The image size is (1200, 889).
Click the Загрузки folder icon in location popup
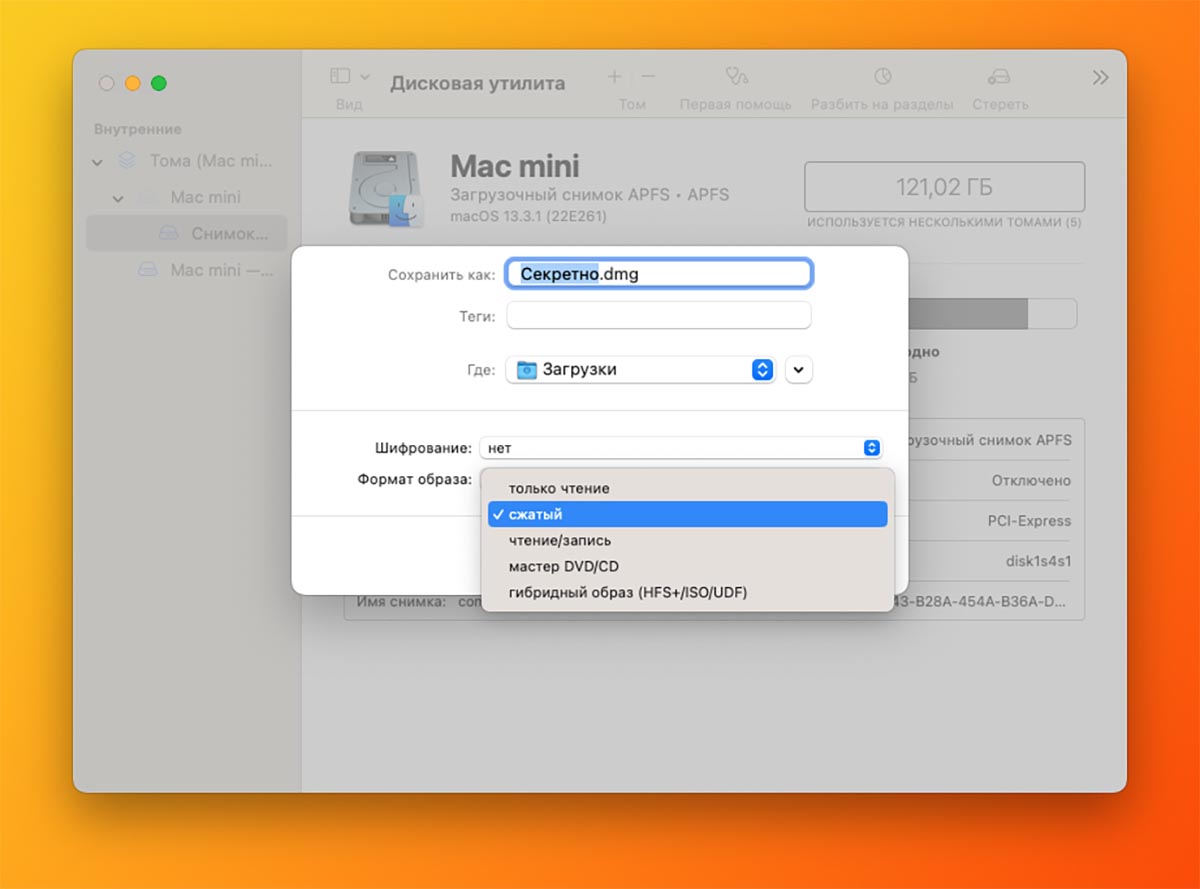526,370
